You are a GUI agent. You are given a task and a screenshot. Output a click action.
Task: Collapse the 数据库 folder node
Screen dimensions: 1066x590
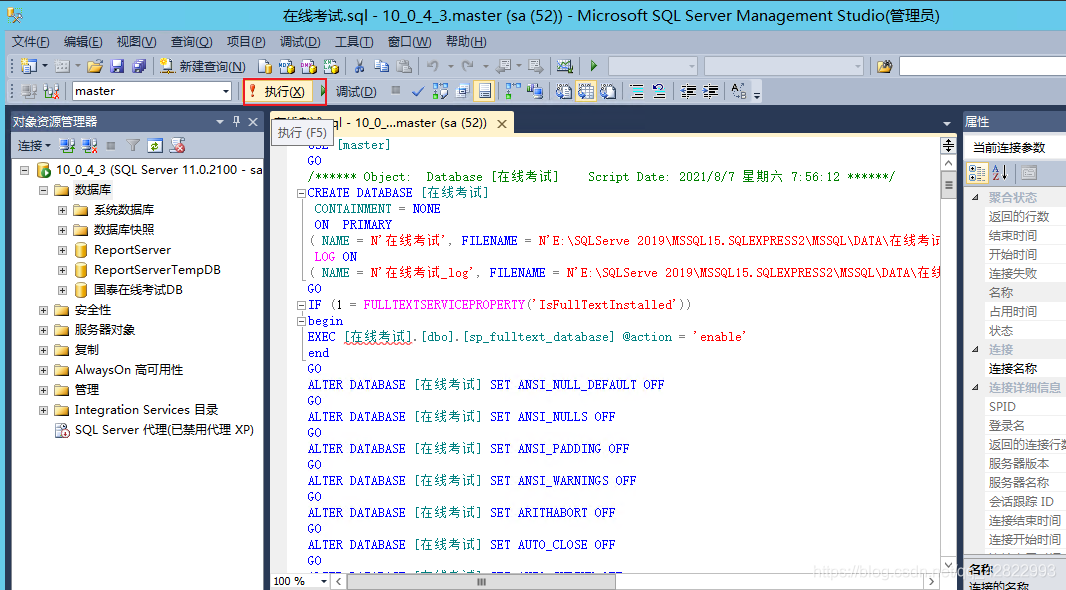click(44, 190)
